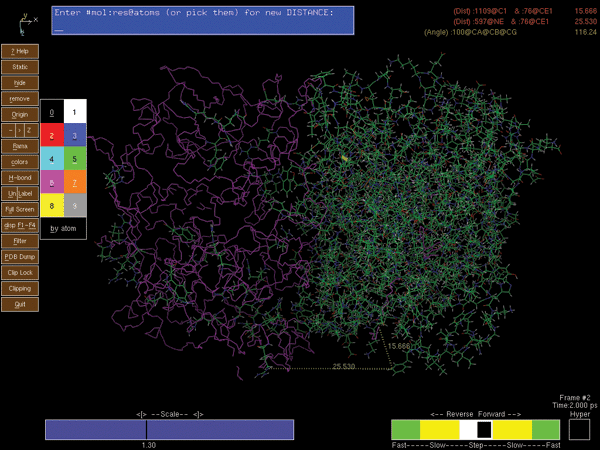Select the 'by atom' coloring option
The image size is (600, 450).
[x=63, y=228]
